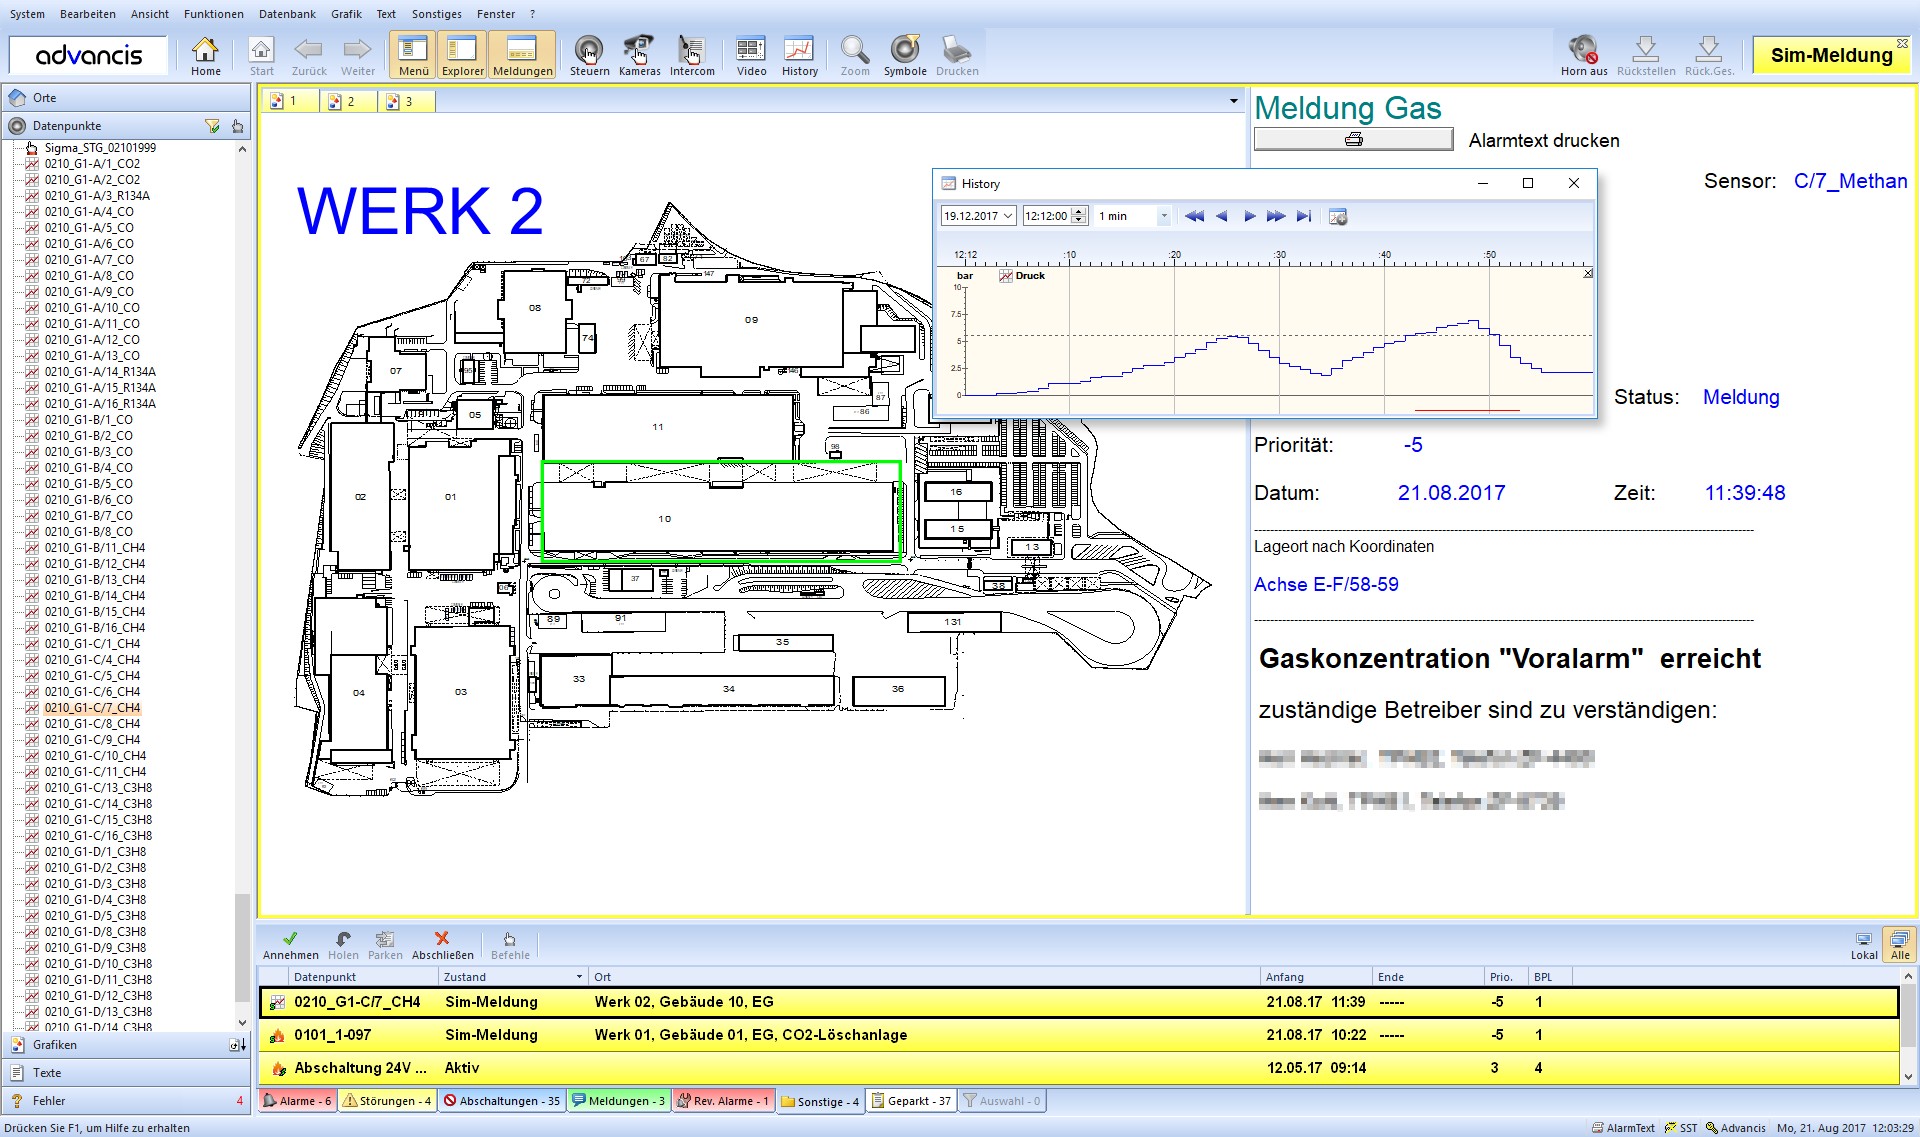
Task: Open the Datenbank menu
Action: tap(287, 14)
